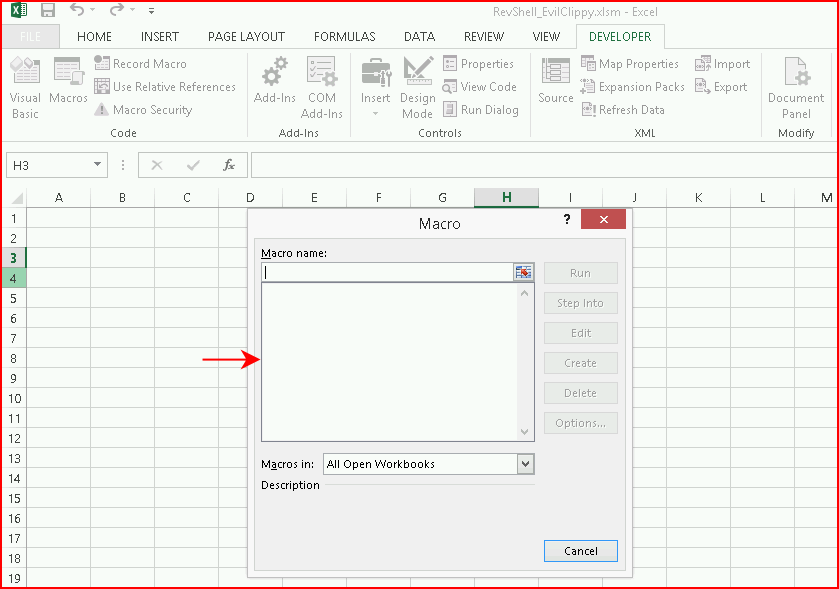This screenshot has width=839, height=589.
Task: Open the Visual Basic editor
Action: click(25, 88)
